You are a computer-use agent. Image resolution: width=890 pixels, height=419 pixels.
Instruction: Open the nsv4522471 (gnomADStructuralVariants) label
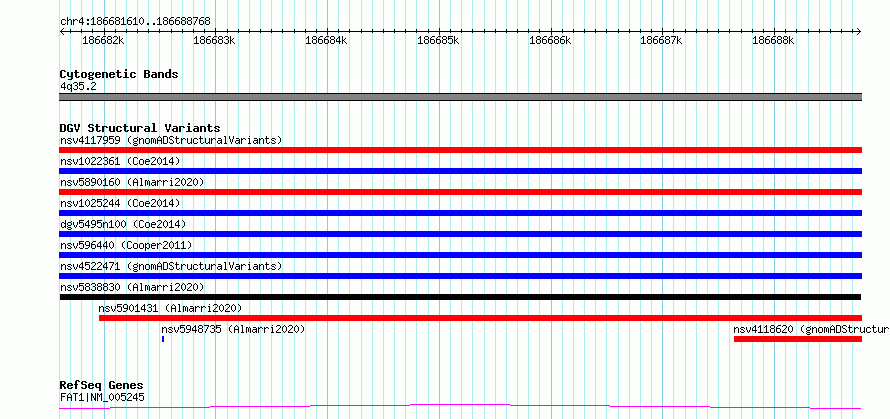click(171, 266)
